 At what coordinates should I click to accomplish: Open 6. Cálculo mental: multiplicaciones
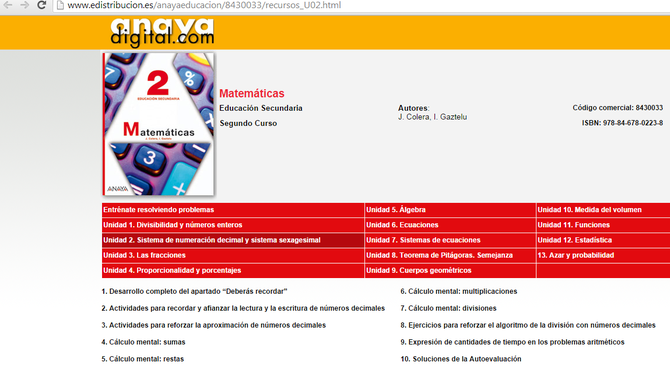pyautogui.click(x=458, y=291)
